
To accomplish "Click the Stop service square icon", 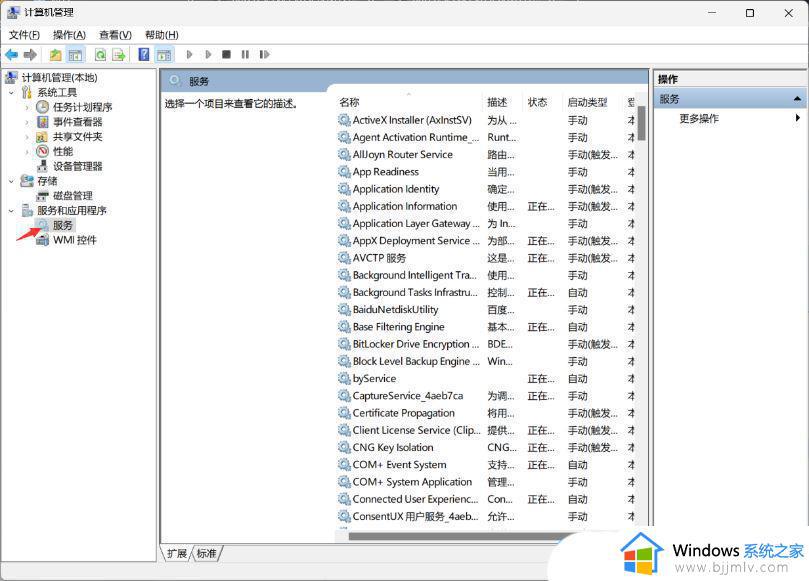I will tap(226, 54).
